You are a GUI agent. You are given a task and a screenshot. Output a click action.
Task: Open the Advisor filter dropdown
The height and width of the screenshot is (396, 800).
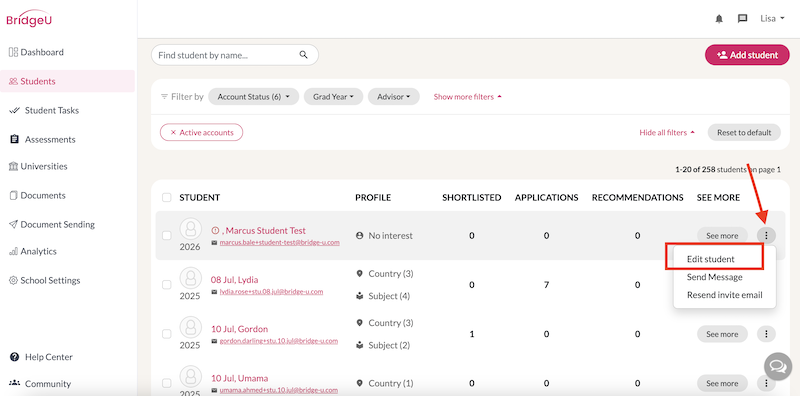[x=393, y=96]
